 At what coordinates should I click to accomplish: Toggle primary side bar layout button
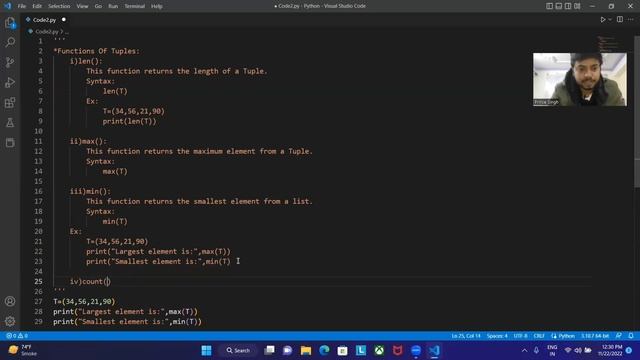point(549,6)
